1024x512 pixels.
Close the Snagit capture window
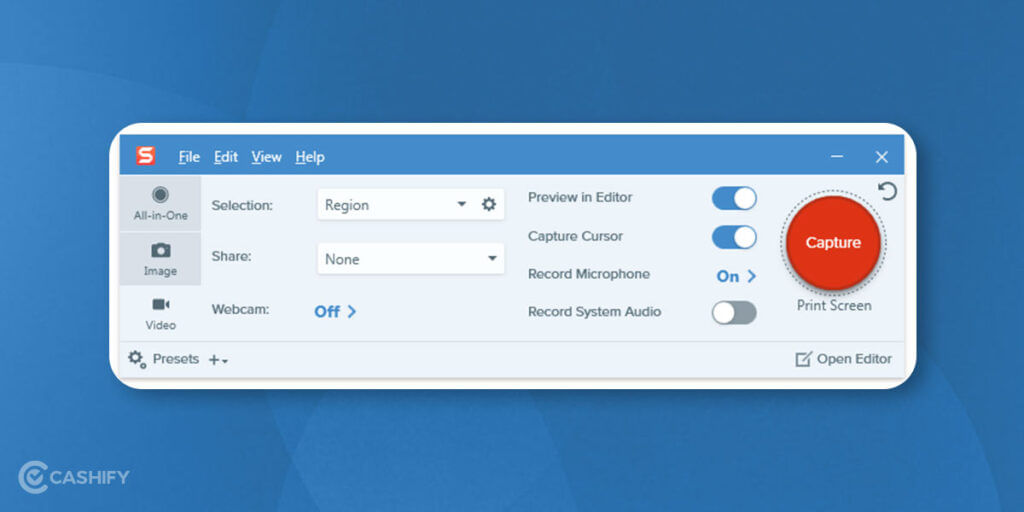tap(882, 157)
